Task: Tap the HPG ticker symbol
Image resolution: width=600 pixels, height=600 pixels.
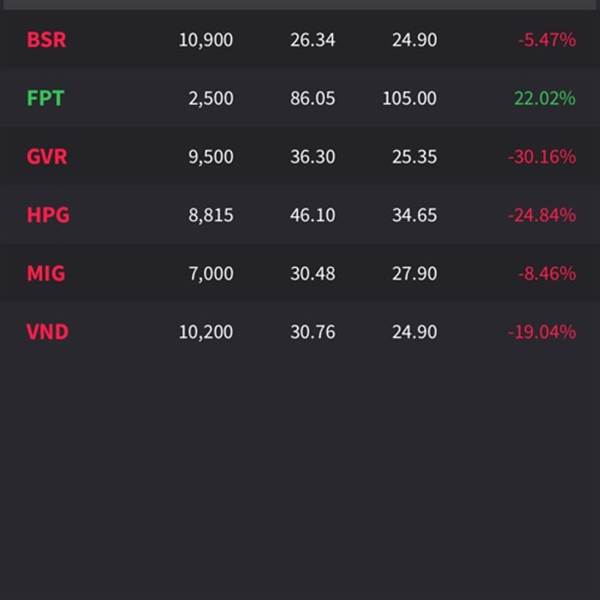Action: pyautogui.click(x=48, y=215)
